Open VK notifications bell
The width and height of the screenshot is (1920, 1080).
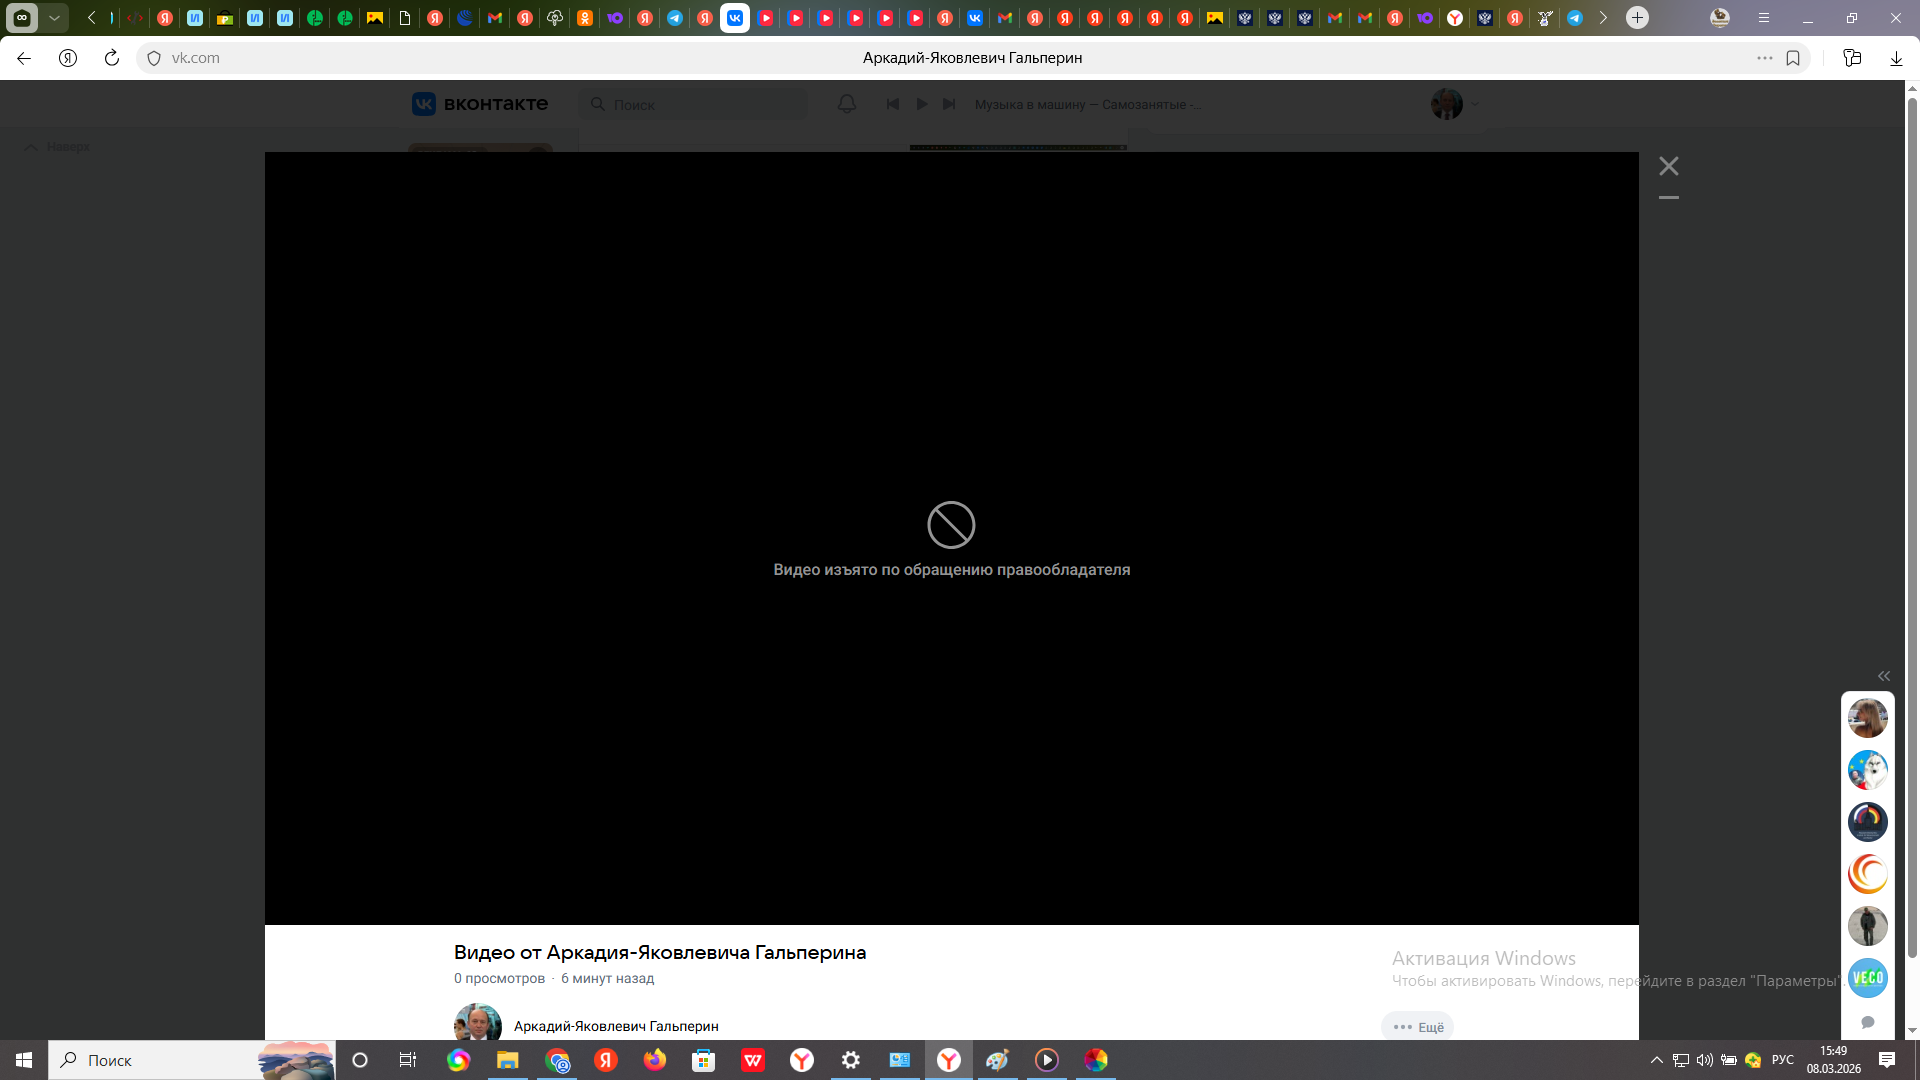(x=847, y=104)
